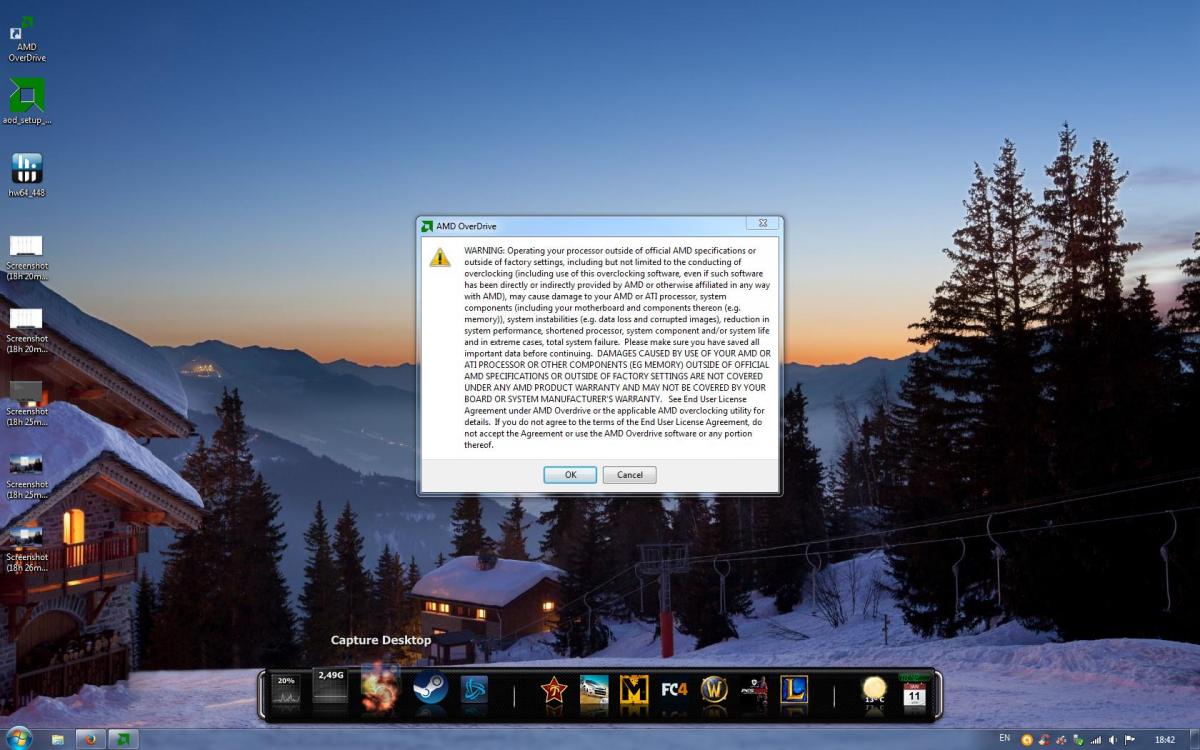The width and height of the screenshot is (1200, 750).
Task: Launch League of Legends from the dock
Action: coord(794,691)
